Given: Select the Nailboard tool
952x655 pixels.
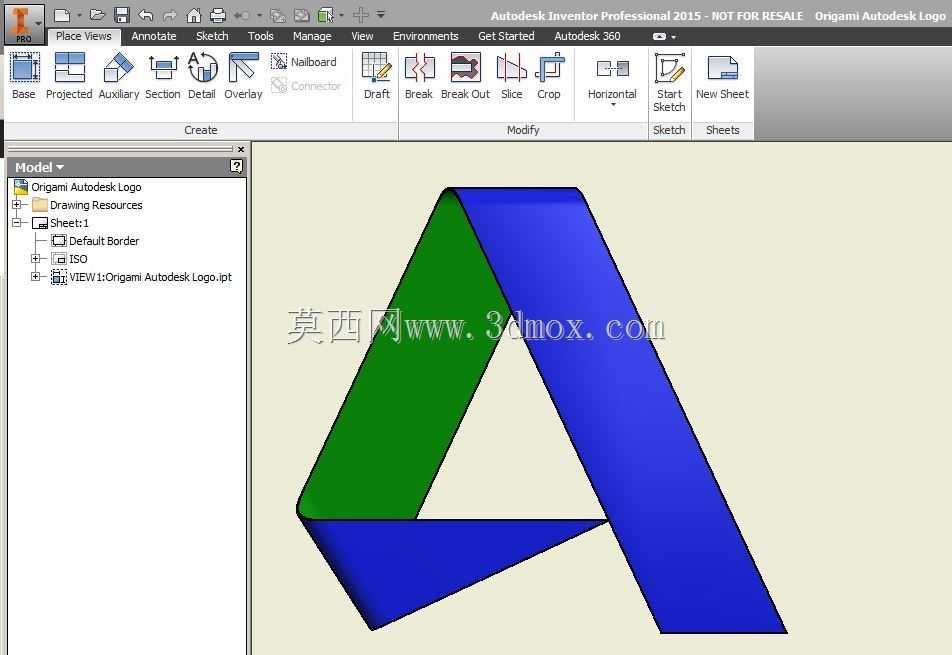Looking at the screenshot, I should [304, 62].
